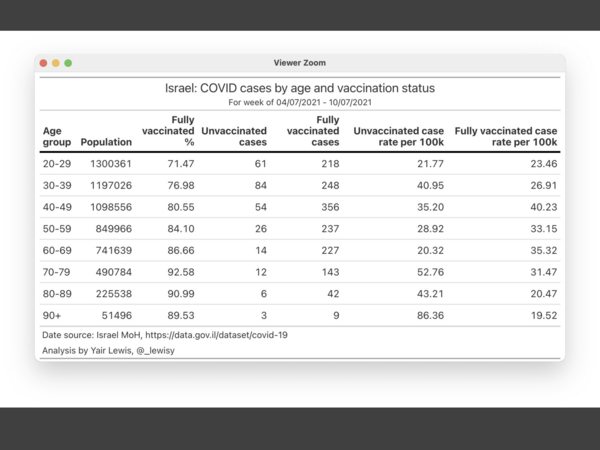The height and width of the screenshot is (450, 600).
Task: Select the 50-59 age group cell
Action: (57, 229)
